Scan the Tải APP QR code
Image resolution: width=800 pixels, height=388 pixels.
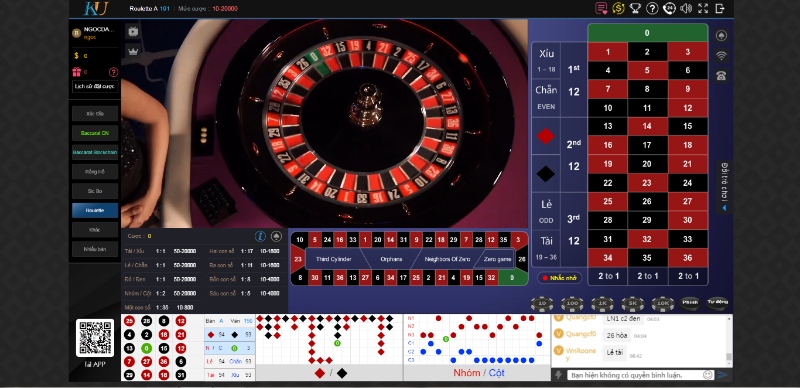(95, 337)
